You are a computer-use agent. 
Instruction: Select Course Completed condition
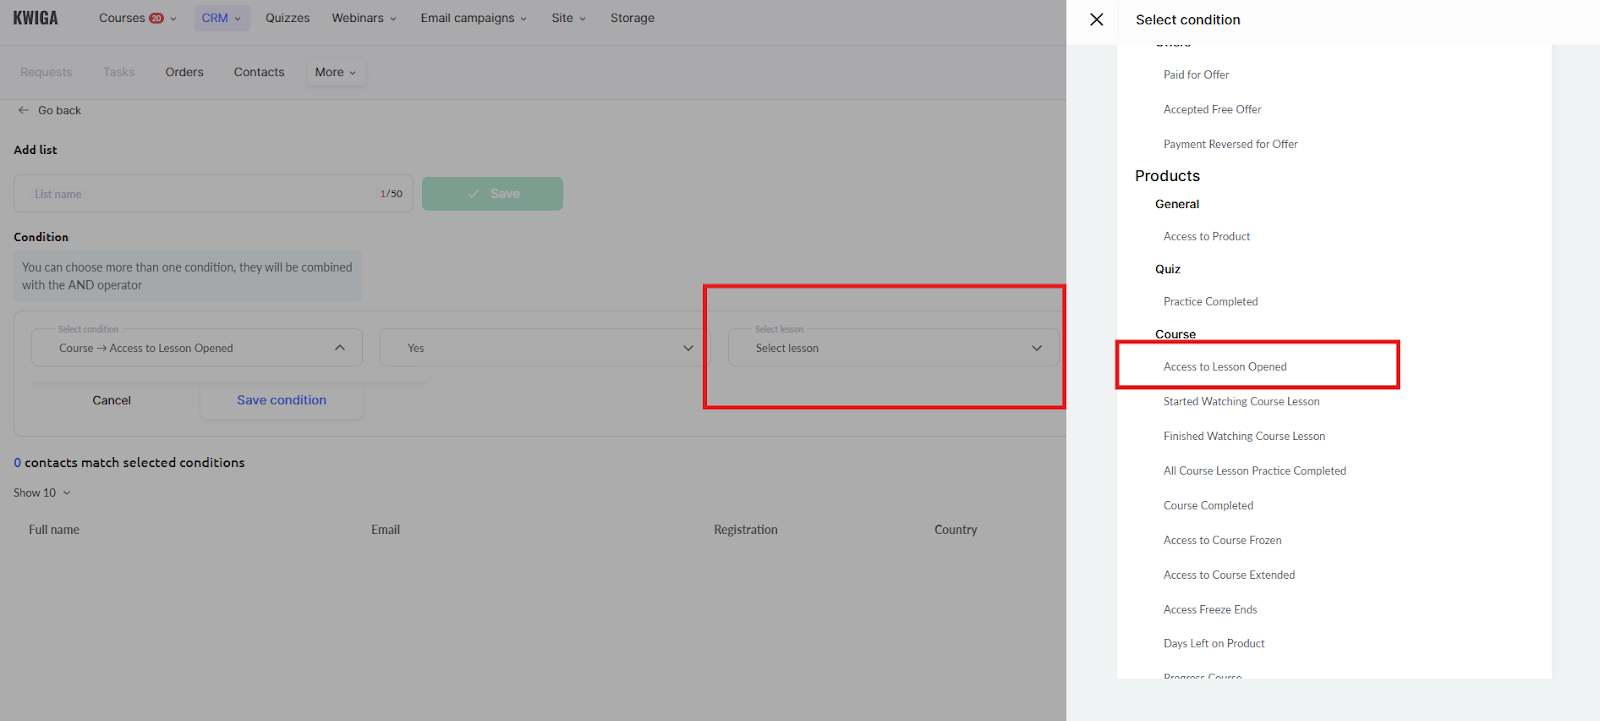point(1208,506)
